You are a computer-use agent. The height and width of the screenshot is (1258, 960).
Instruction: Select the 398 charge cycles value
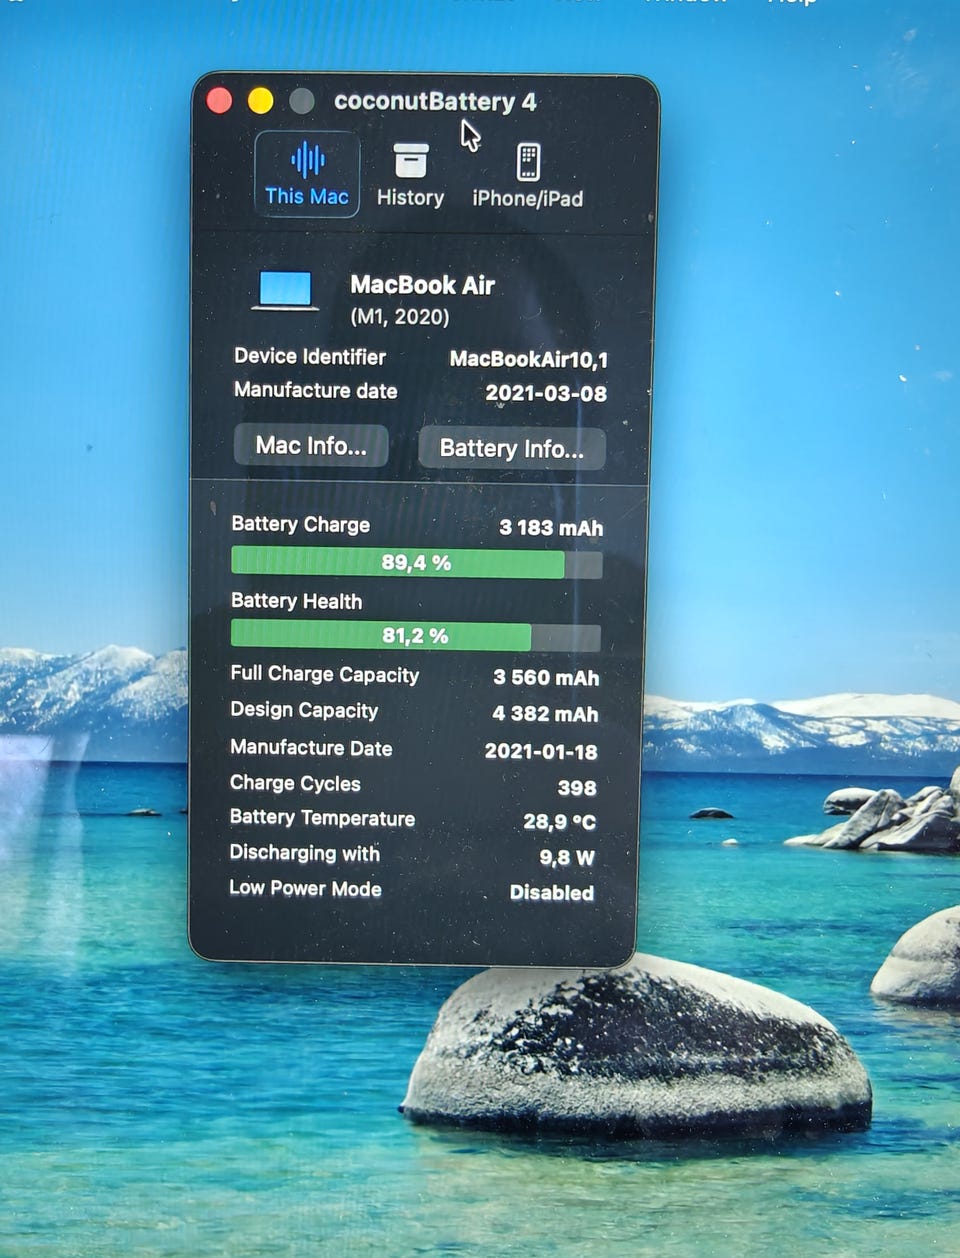tap(577, 788)
